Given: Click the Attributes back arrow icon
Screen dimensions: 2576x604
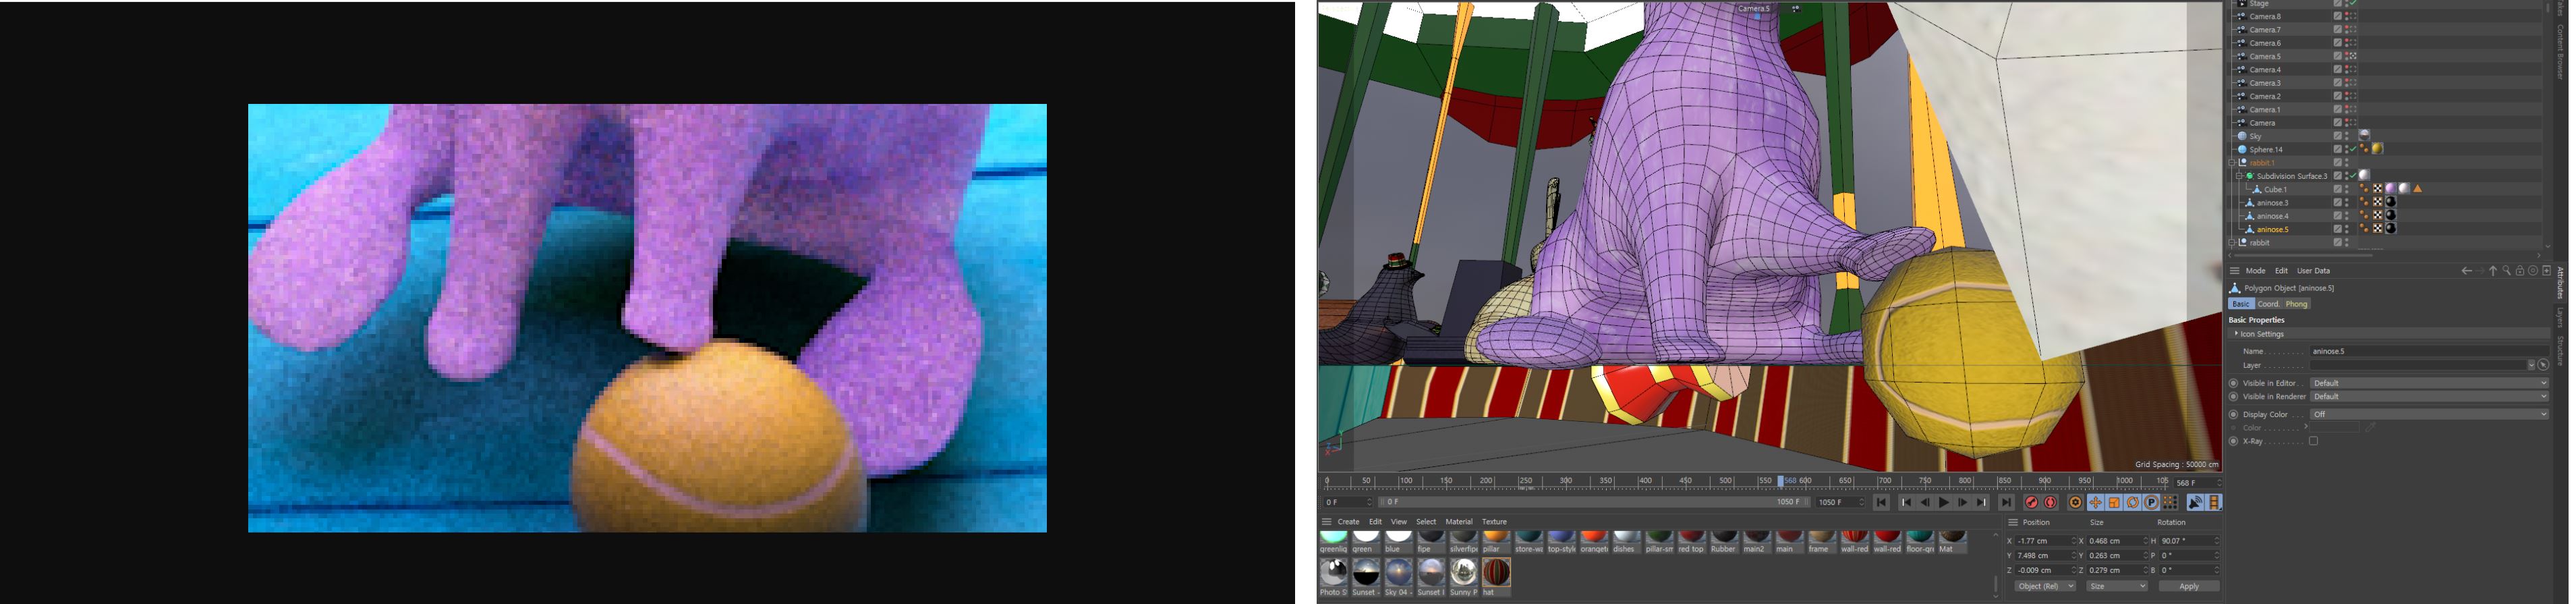Looking at the screenshot, I should tap(2466, 271).
